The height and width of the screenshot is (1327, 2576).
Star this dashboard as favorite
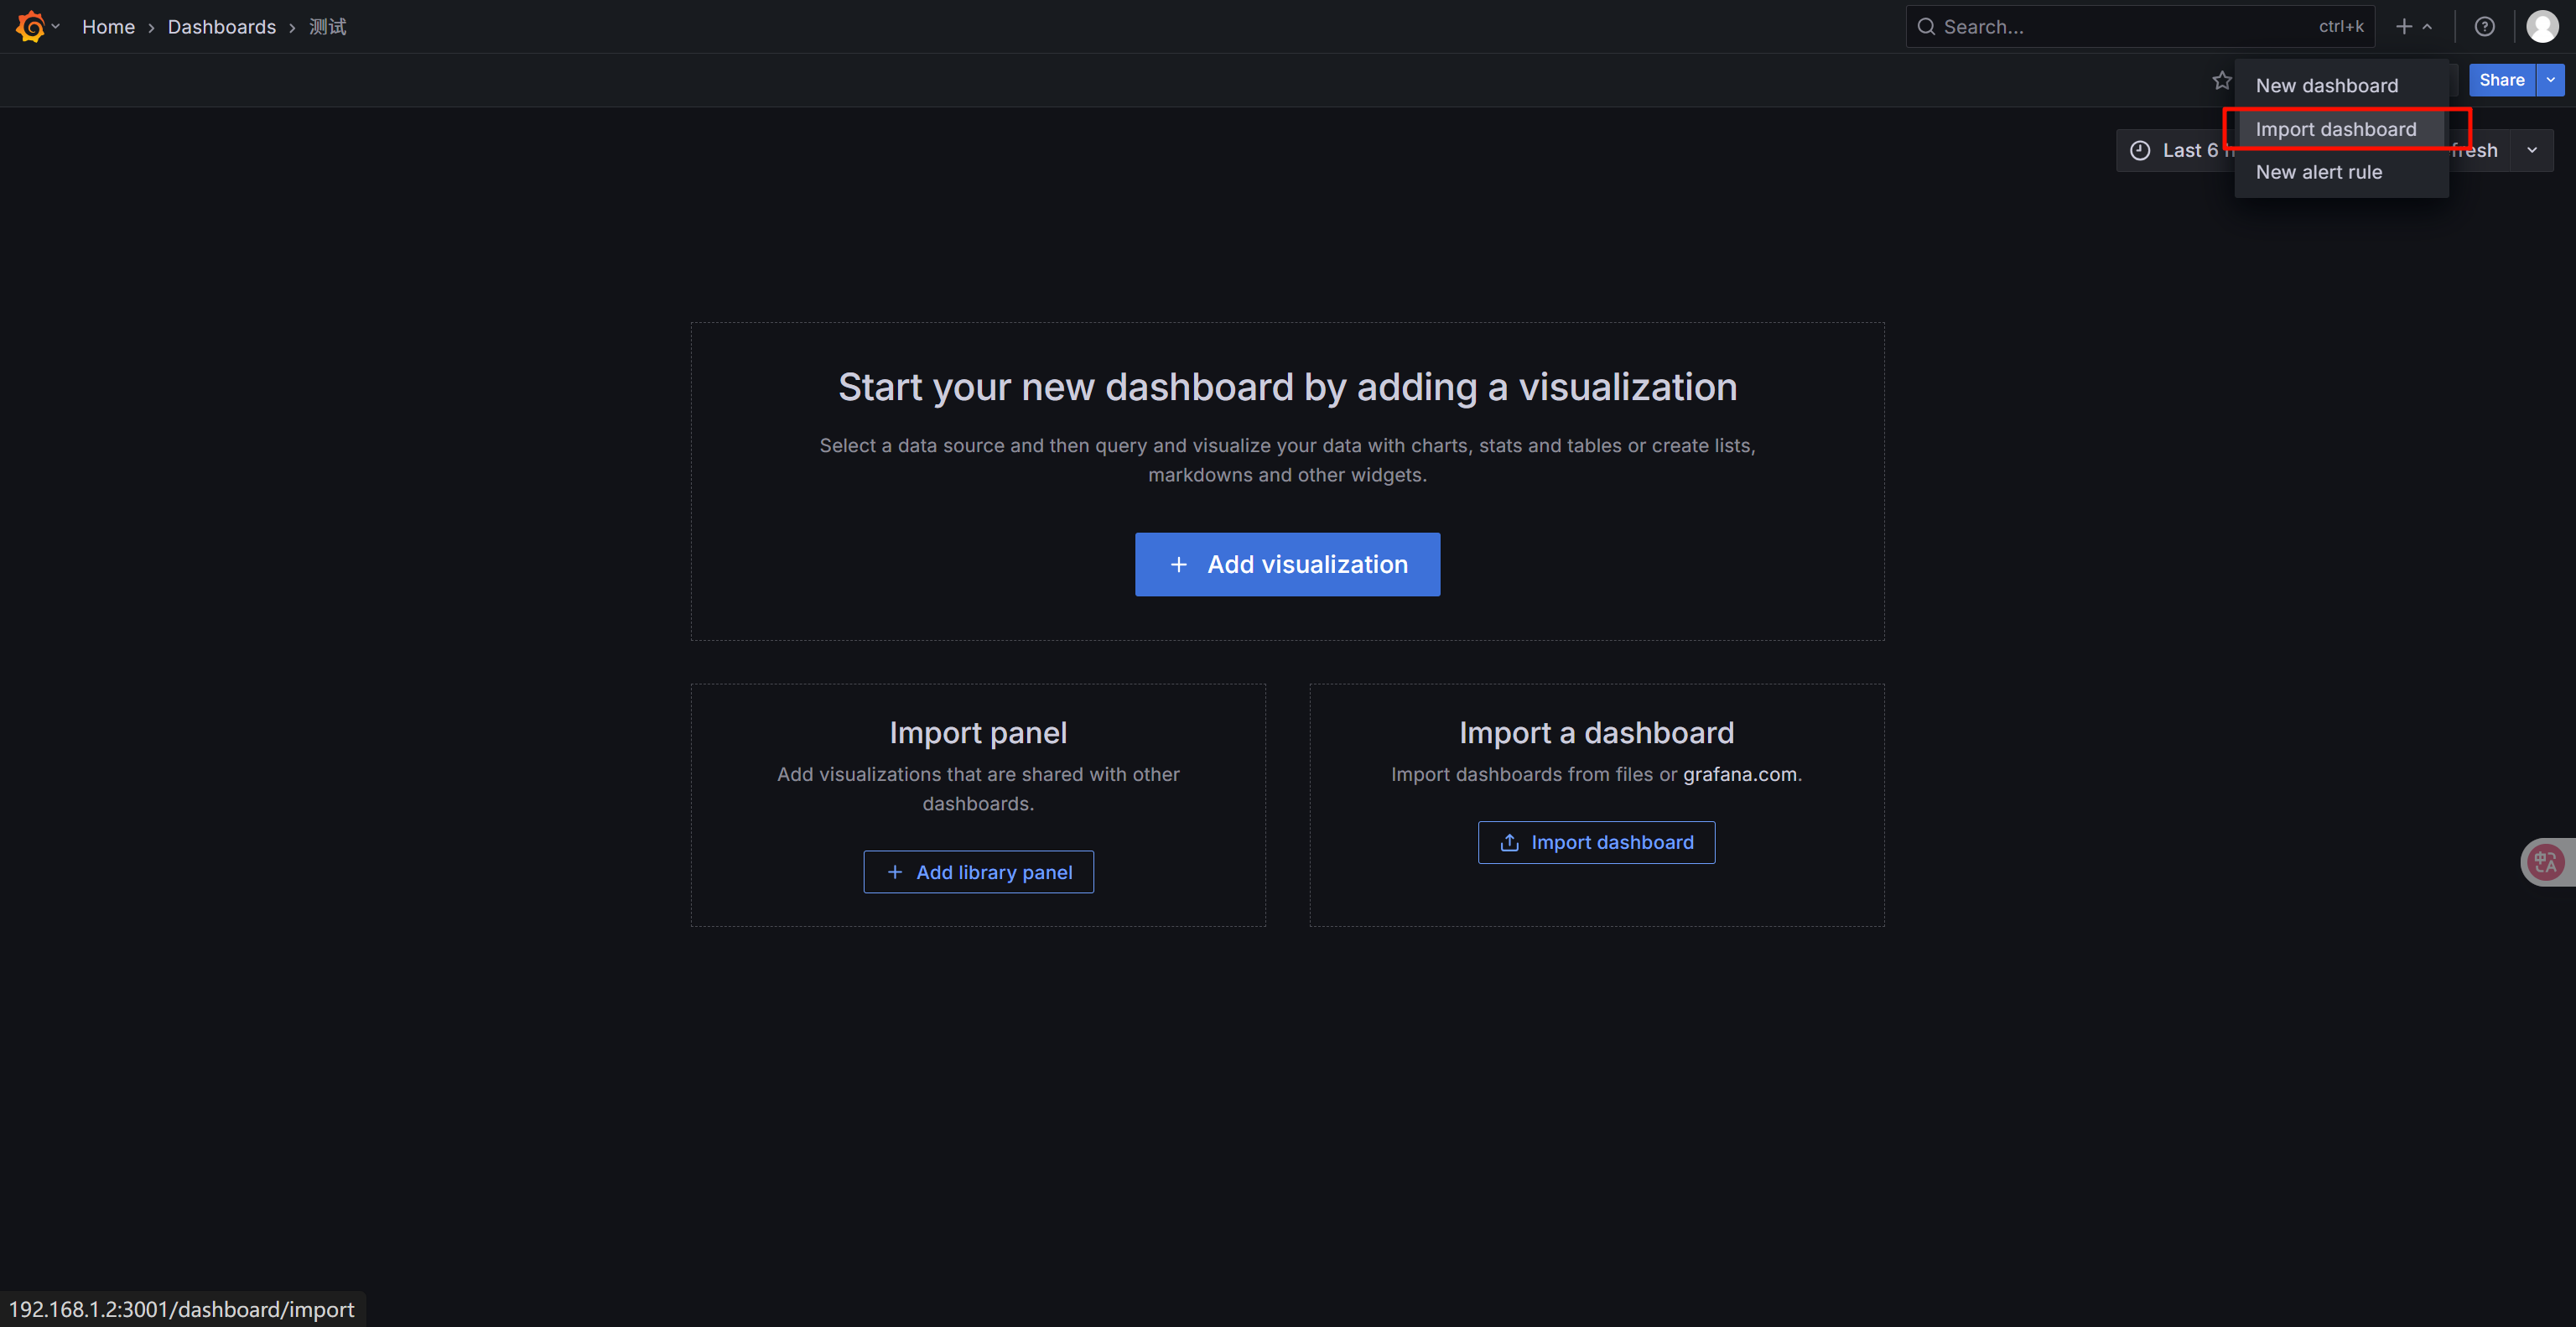tap(2221, 80)
